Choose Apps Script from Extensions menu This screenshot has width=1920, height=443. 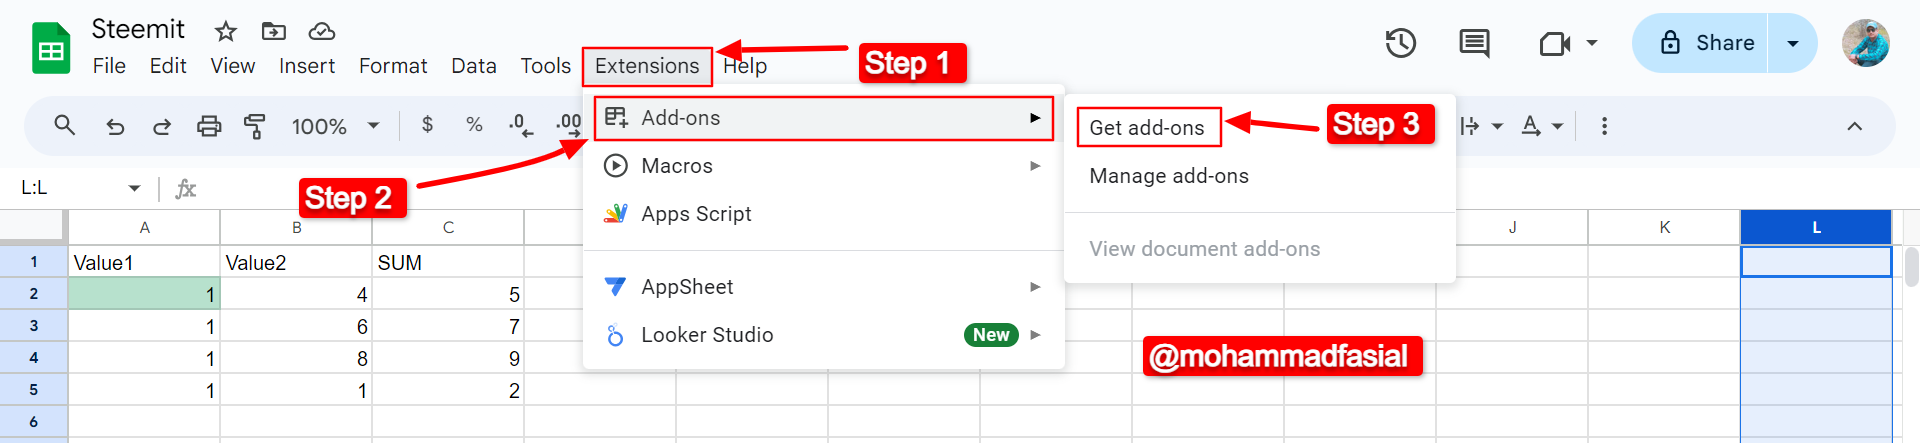pos(824,214)
